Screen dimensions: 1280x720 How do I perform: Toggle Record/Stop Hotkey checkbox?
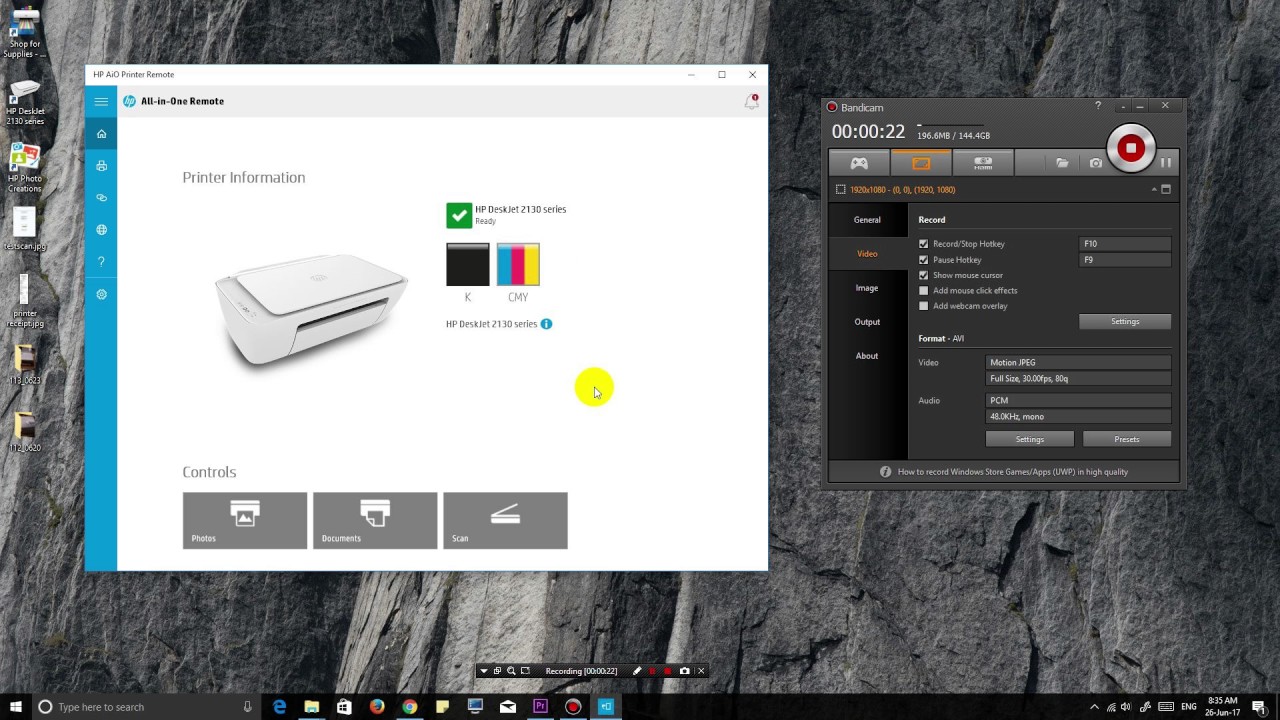[923, 244]
